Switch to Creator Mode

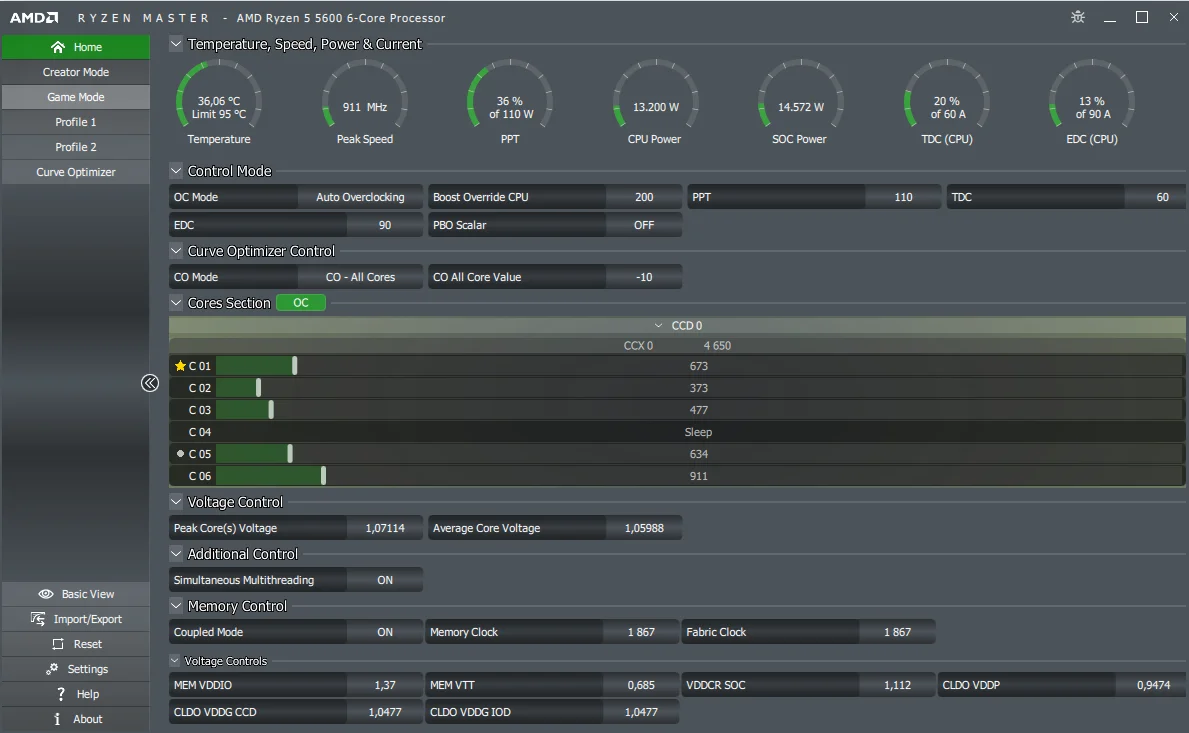pyautogui.click(x=76, y=72)
